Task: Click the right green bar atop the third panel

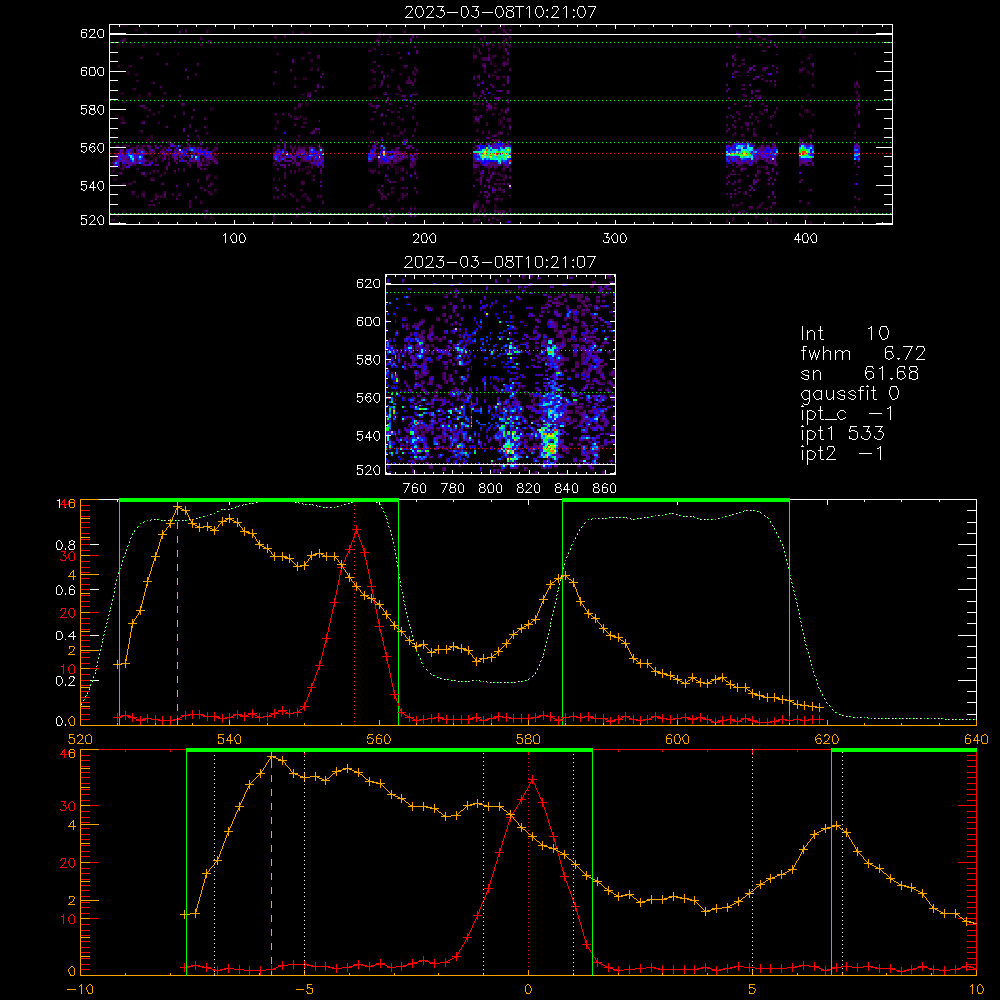Action: coord(676,500)
